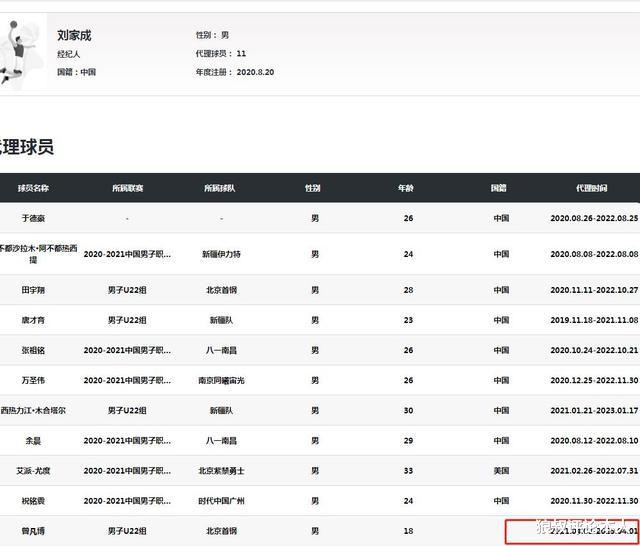
Task: Open player 西热力江·木合塔尔 in the table
Action: tap(33, 411)
